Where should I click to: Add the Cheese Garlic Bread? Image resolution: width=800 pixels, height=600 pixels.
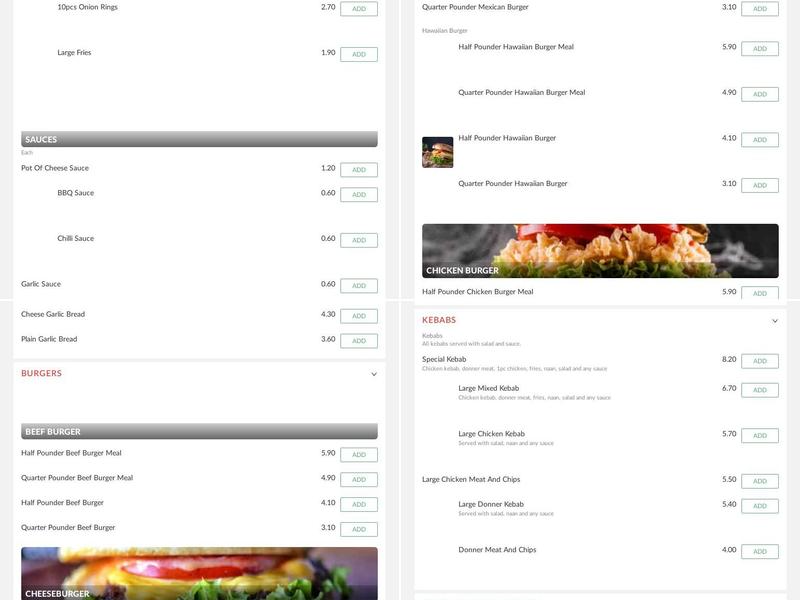coord(358,314)
